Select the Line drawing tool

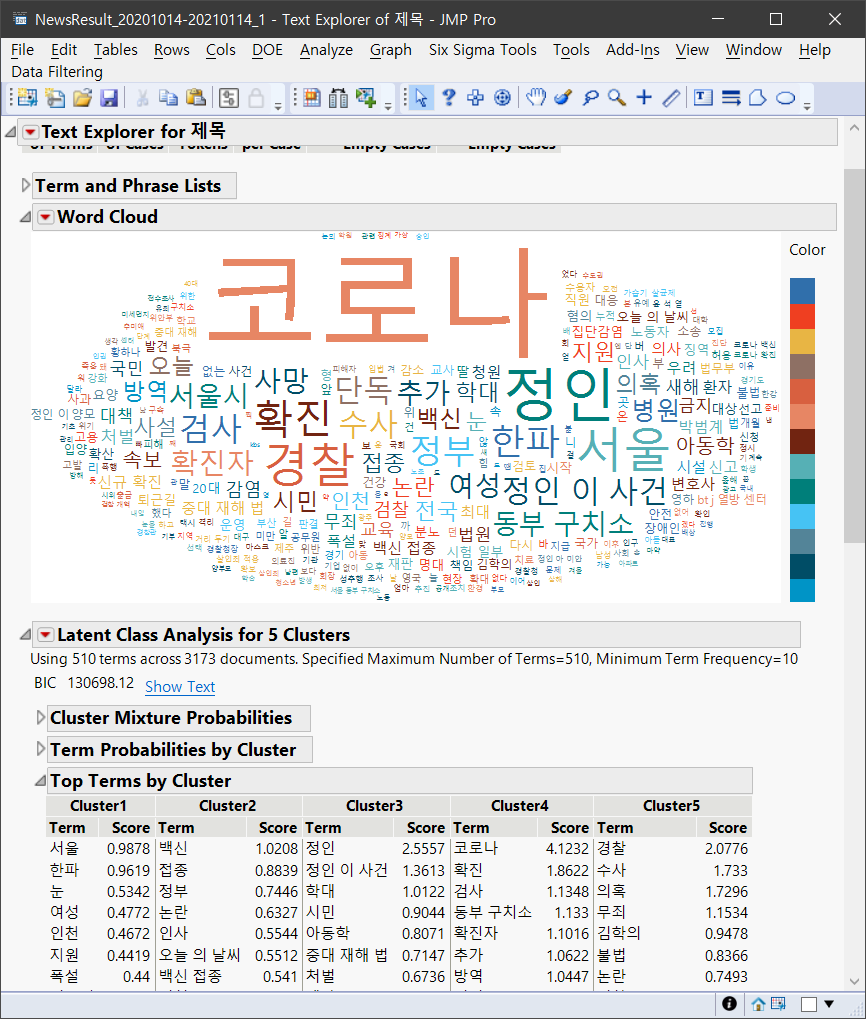tap(671, 98)
